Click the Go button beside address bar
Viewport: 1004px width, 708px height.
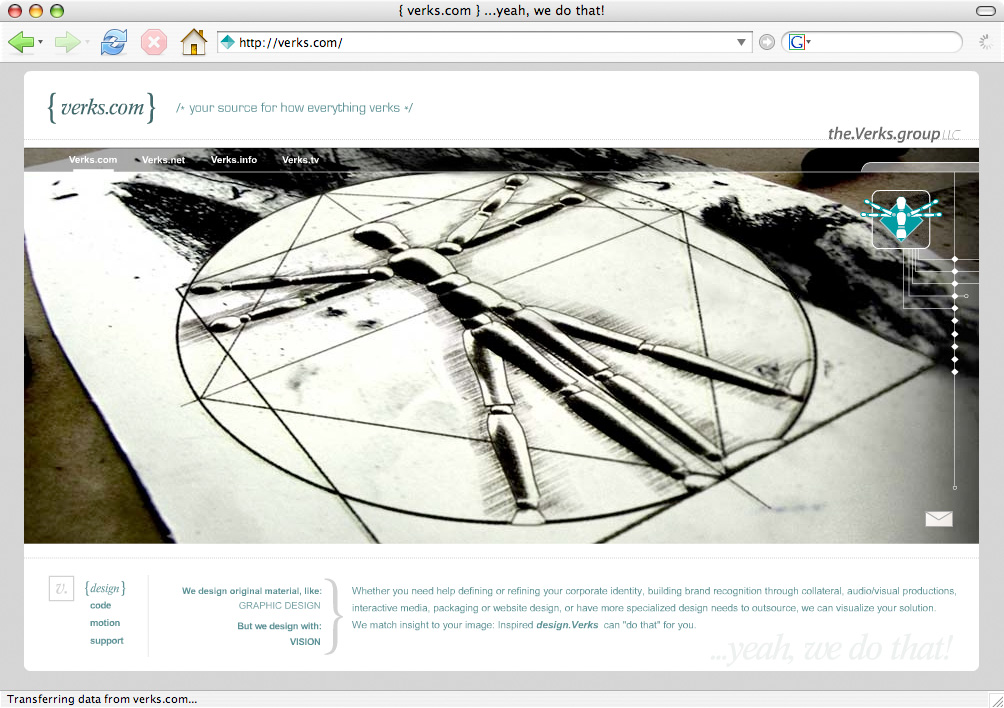pyautogui.click(x=766, y=42)
